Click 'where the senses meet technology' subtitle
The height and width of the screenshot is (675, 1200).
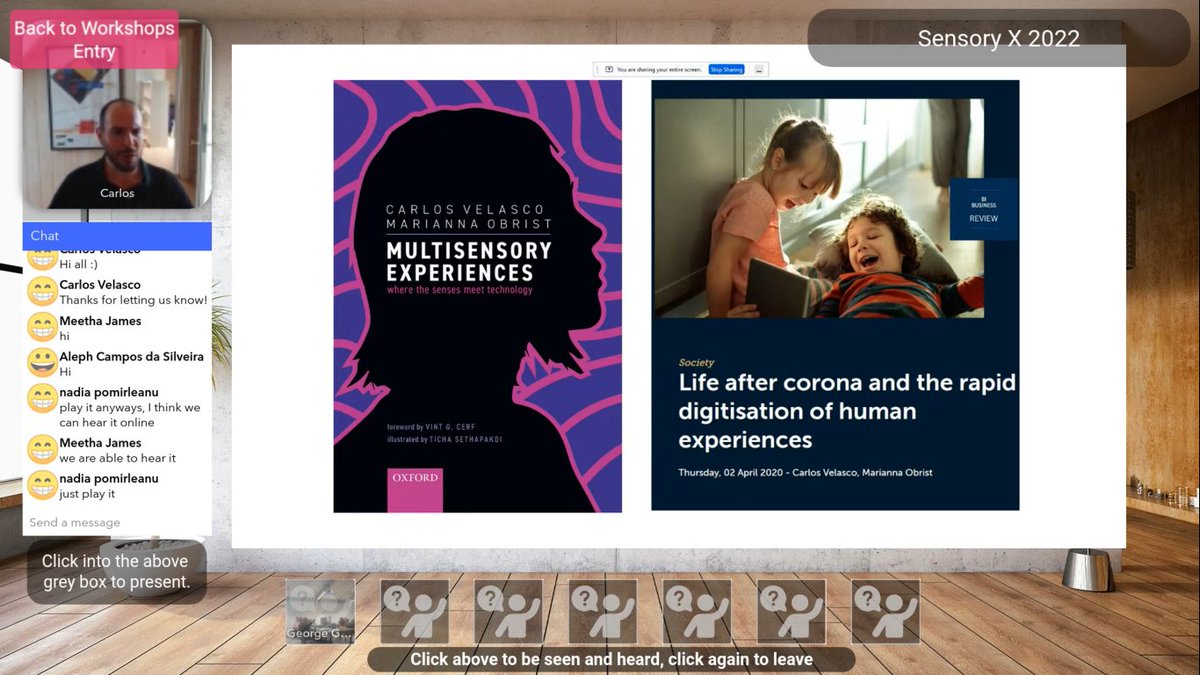[460, 290]
